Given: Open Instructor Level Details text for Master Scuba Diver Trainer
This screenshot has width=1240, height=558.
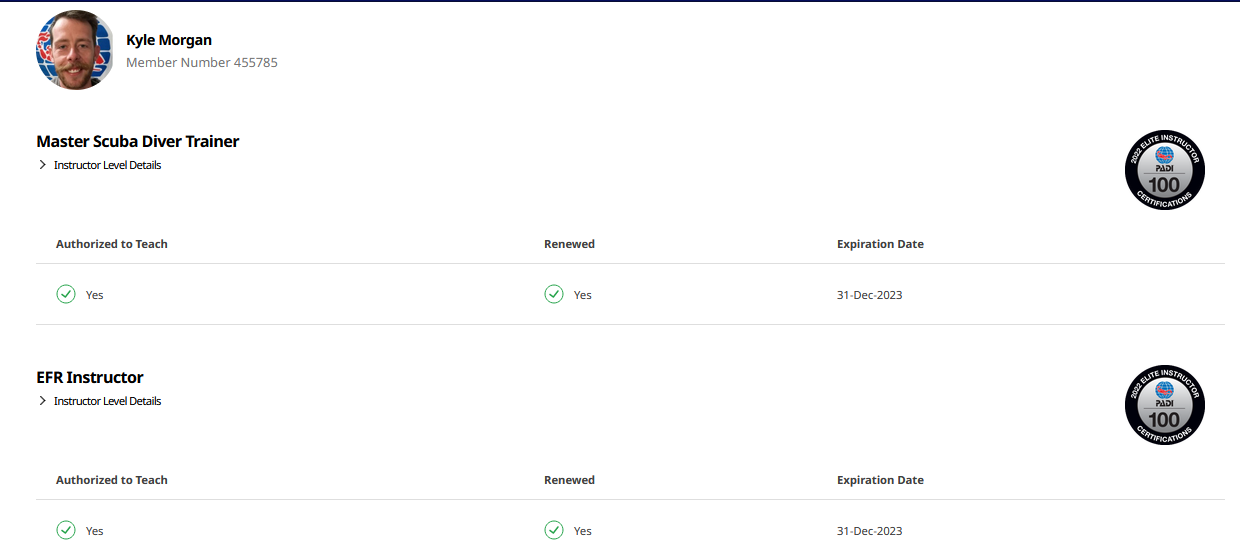Looking at the screenshot, I should pos(107,165).
